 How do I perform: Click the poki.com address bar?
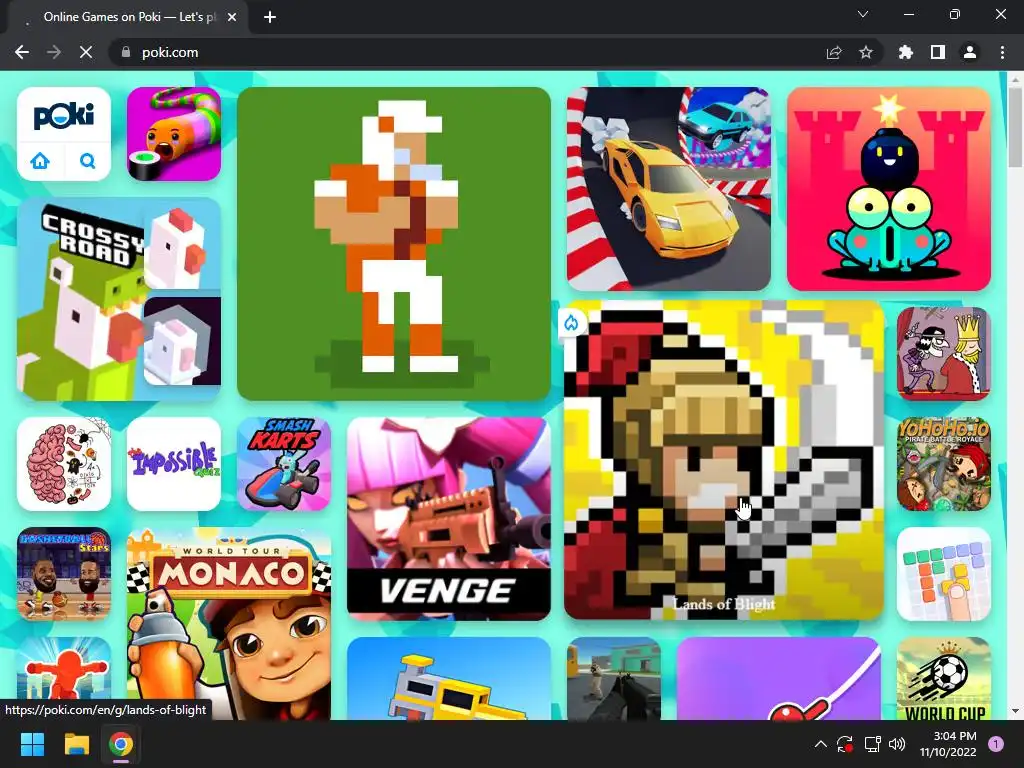click(470, 52)
